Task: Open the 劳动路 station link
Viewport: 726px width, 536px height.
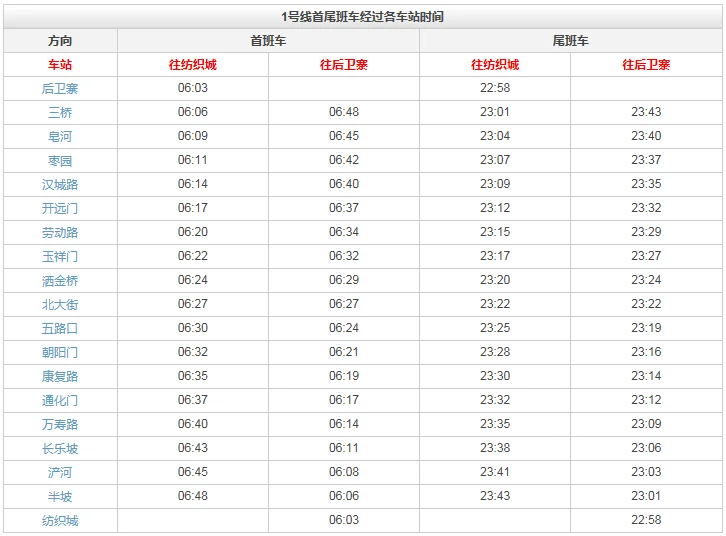Action: tap(60, 232)
